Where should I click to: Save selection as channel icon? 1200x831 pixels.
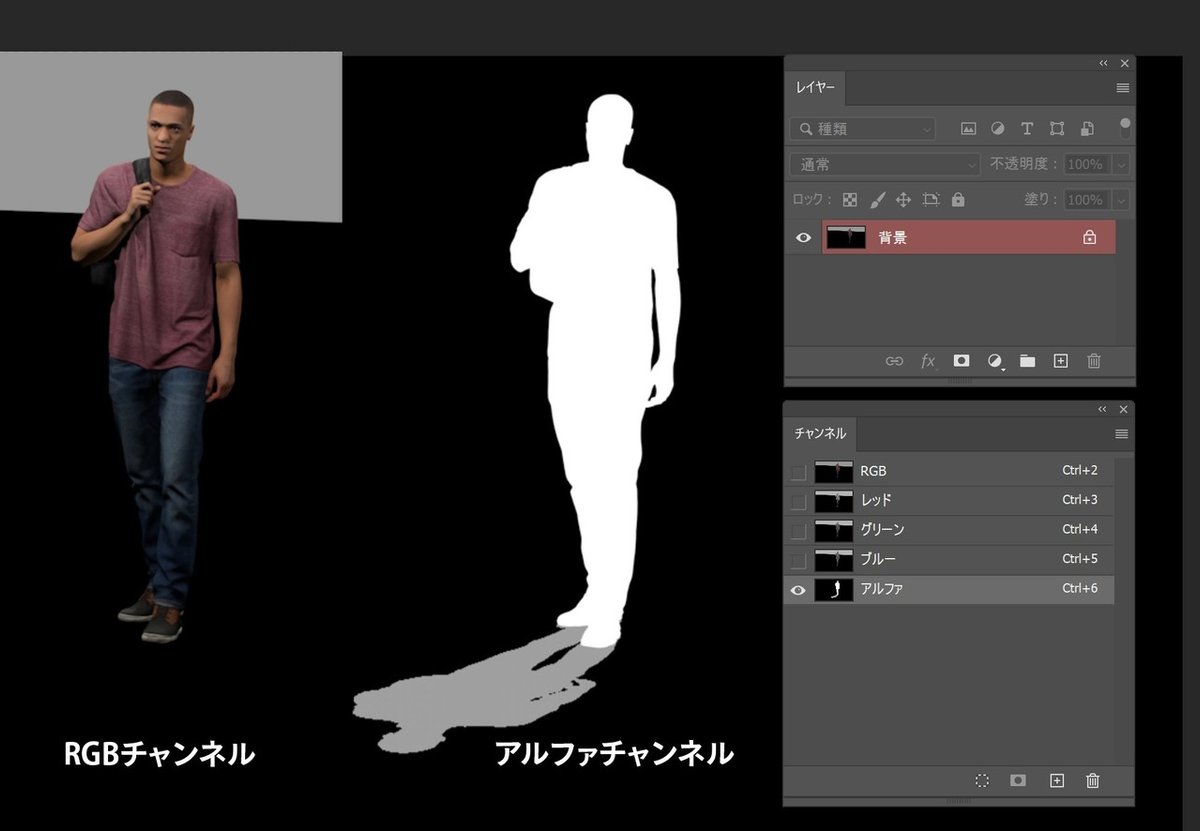click(1018, 781)
